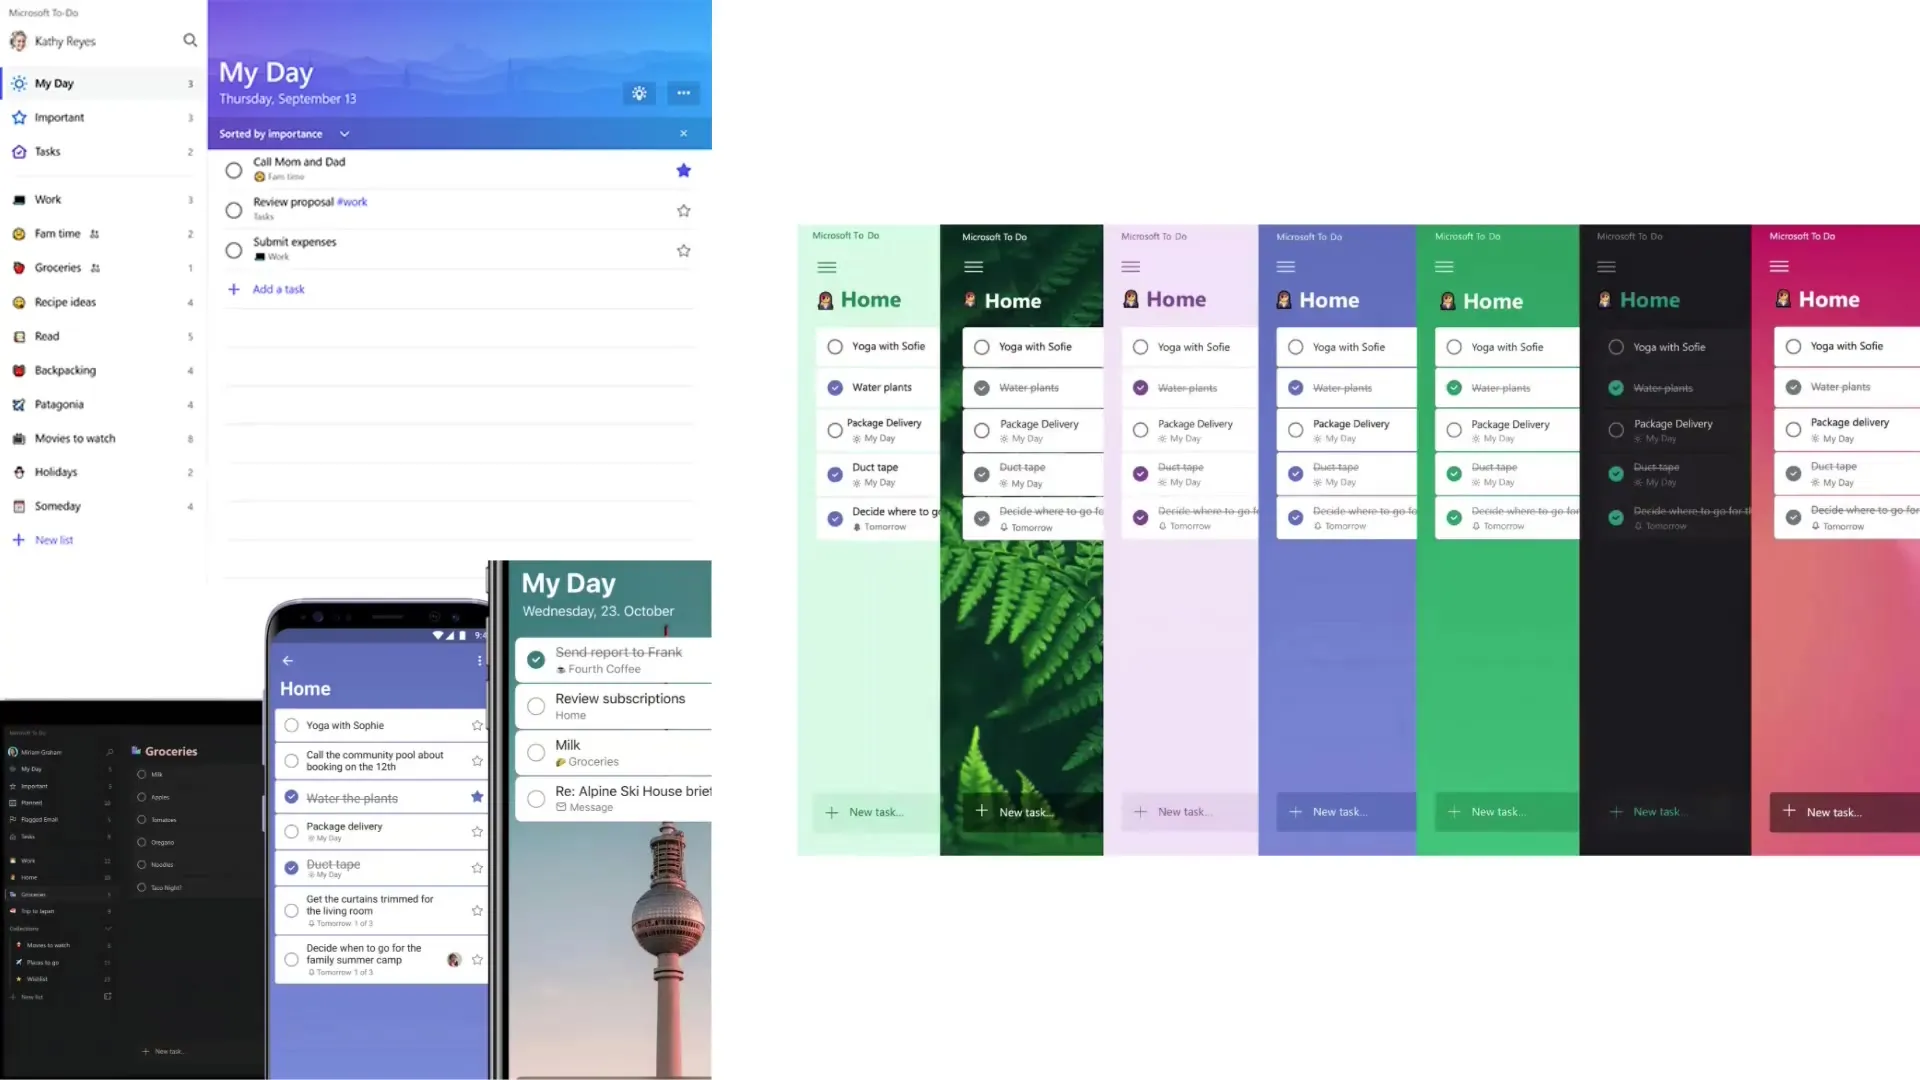
Task: Click the star icon on Review proposal task
Action: [683, 210]
